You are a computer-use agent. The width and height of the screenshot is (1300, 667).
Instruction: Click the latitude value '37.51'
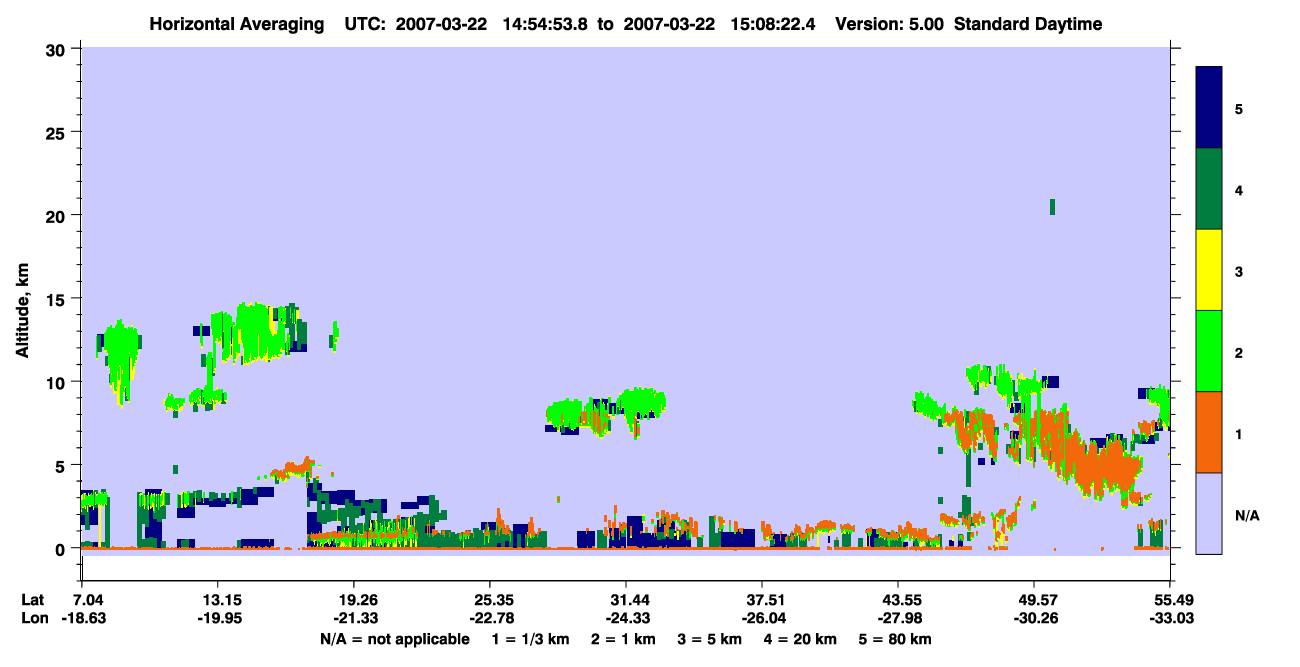(762, 600)
